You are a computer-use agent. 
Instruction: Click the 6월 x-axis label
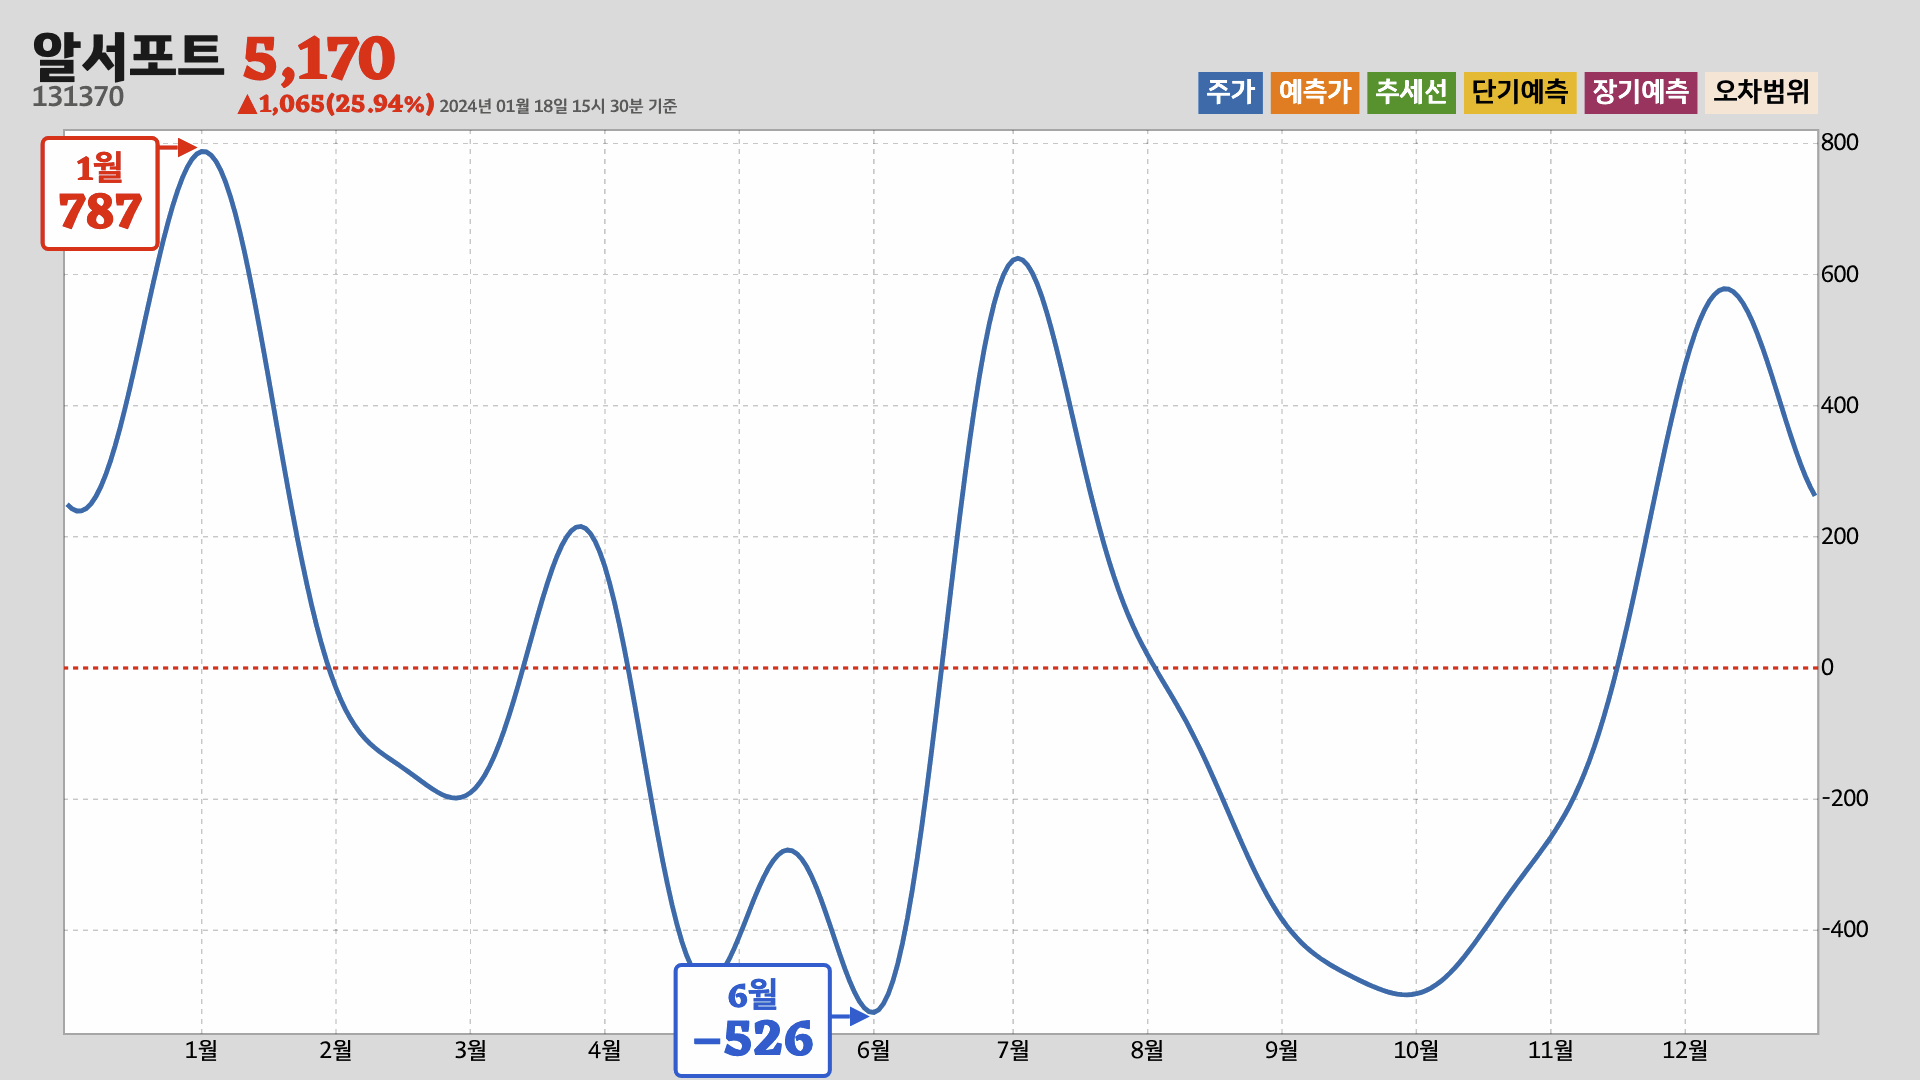pyautogui.click(x=873, y=1050)
